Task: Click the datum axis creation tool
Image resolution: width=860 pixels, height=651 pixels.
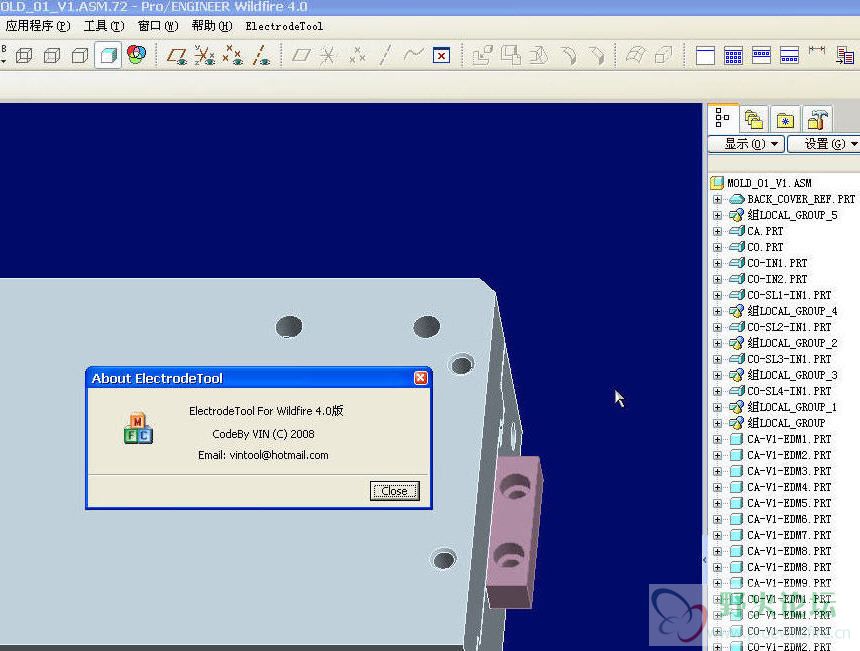Action: click(x=328, y=55)
